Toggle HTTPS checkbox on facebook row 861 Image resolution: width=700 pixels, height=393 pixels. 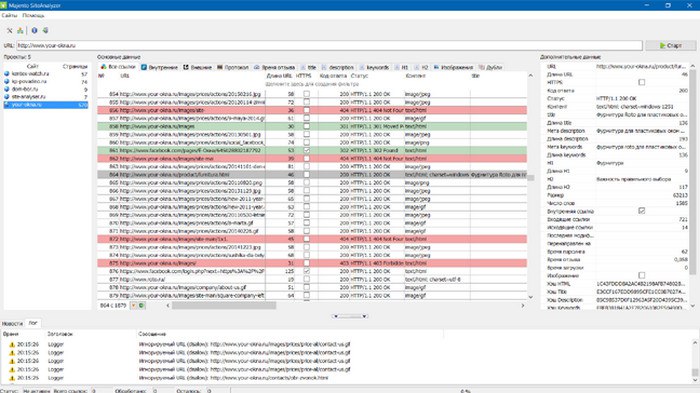(307, 151)
